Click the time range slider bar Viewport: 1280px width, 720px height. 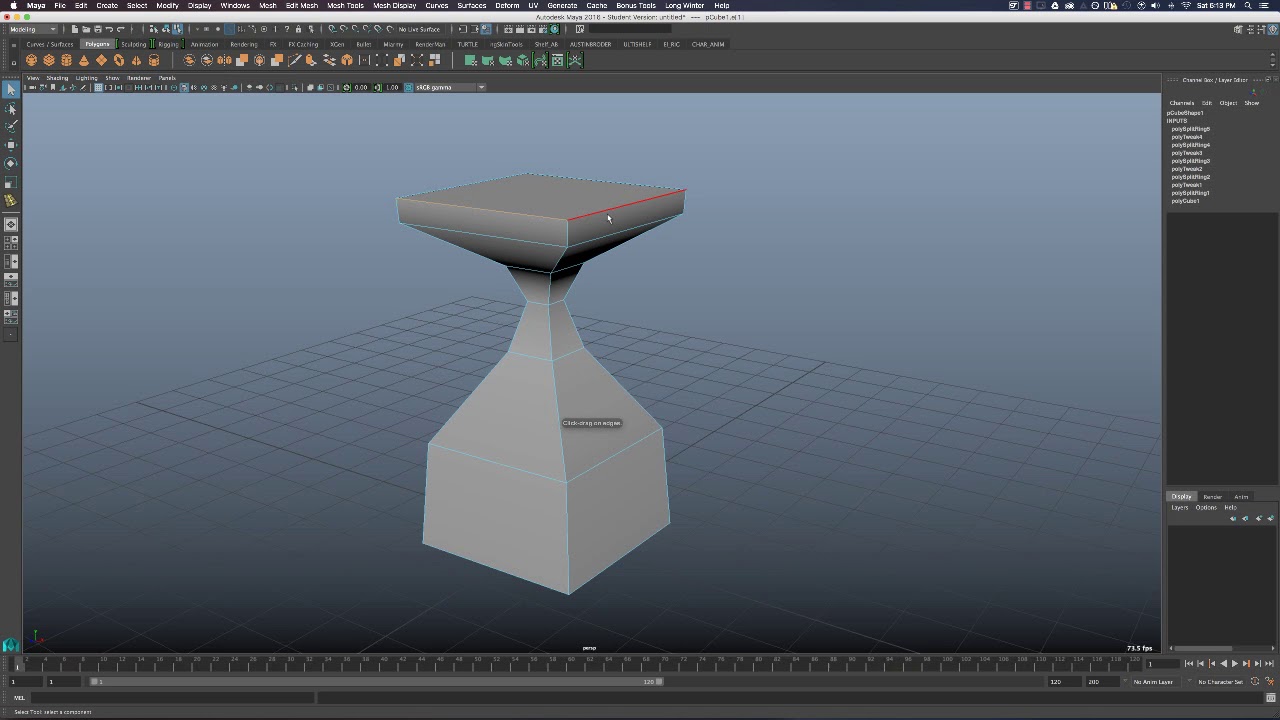377,682
